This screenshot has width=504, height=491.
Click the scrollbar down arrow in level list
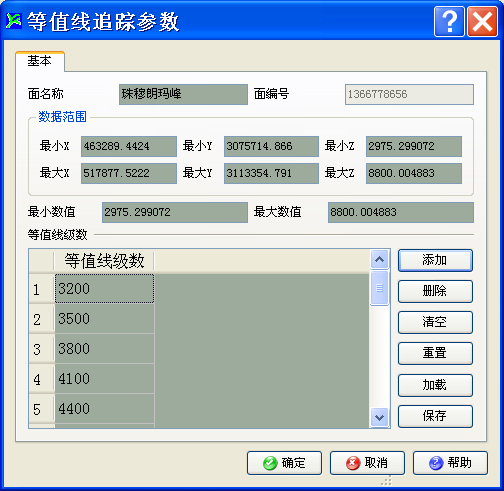380,417
